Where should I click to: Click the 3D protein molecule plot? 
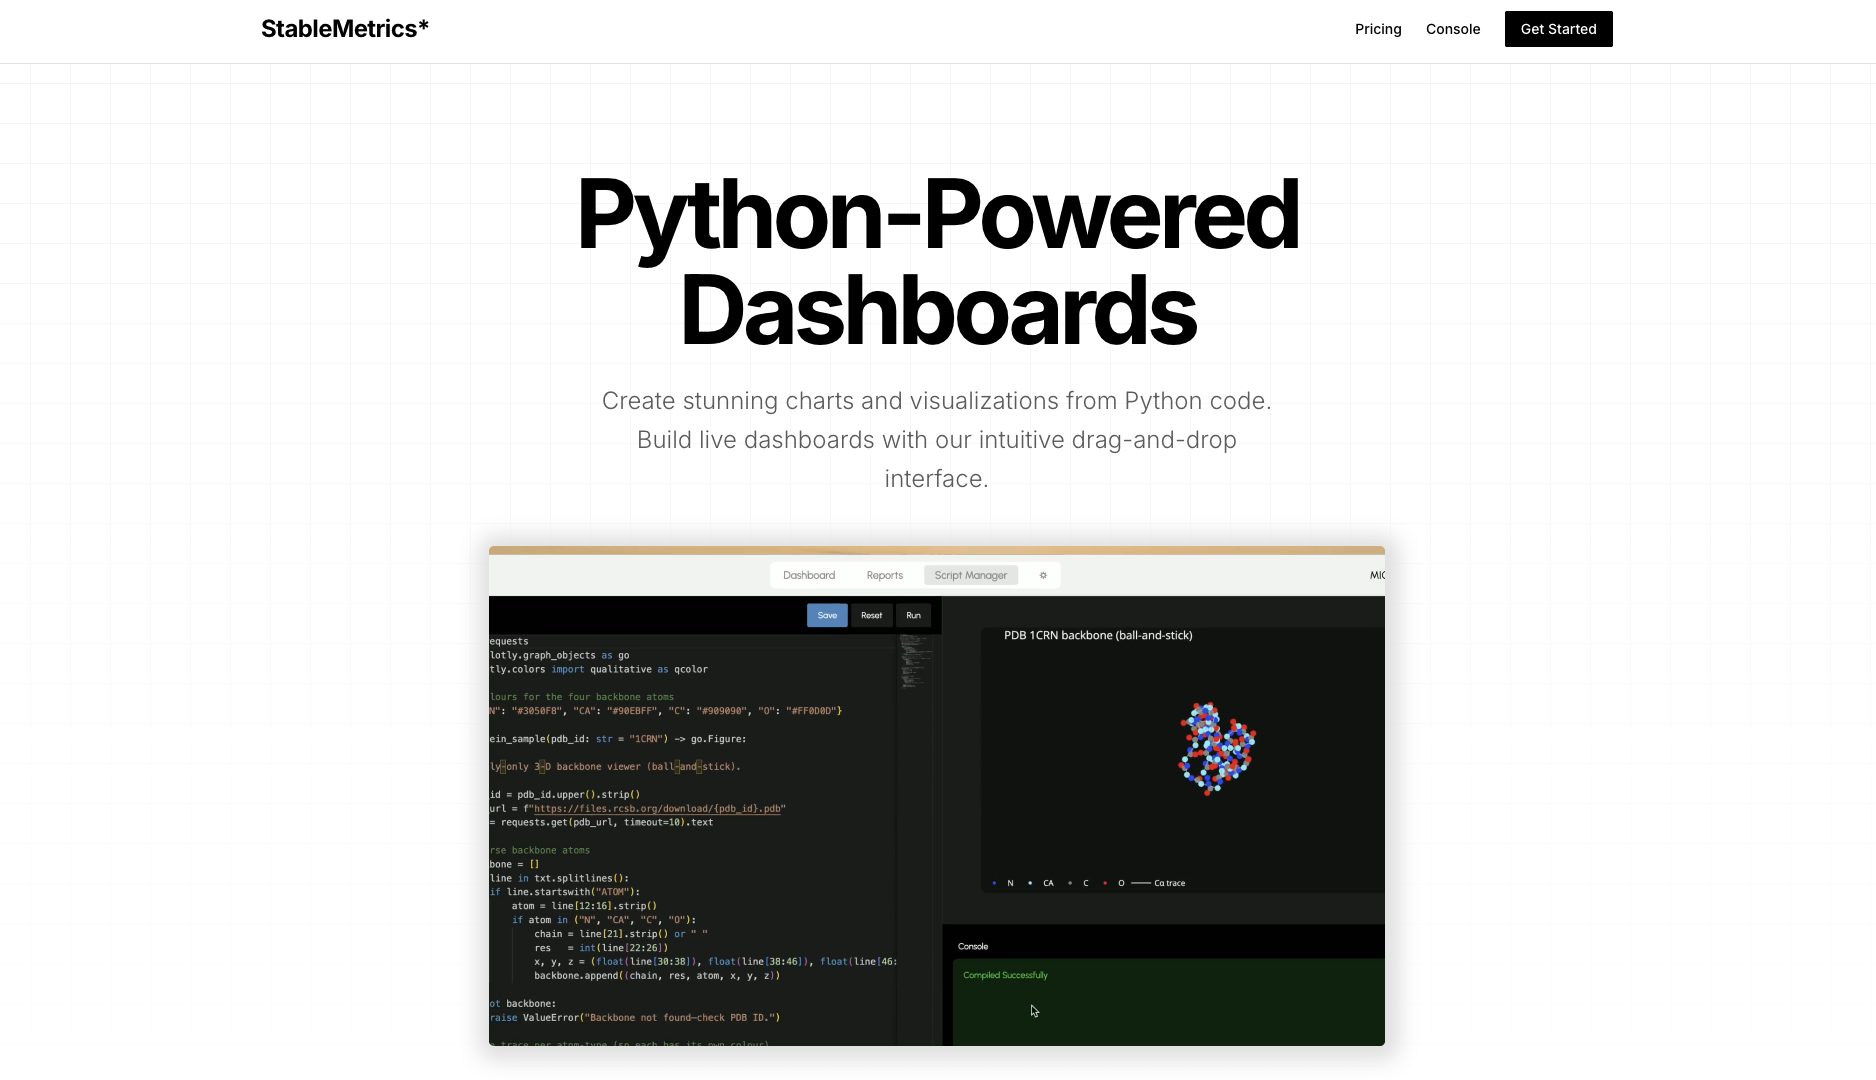point(1216,748)
